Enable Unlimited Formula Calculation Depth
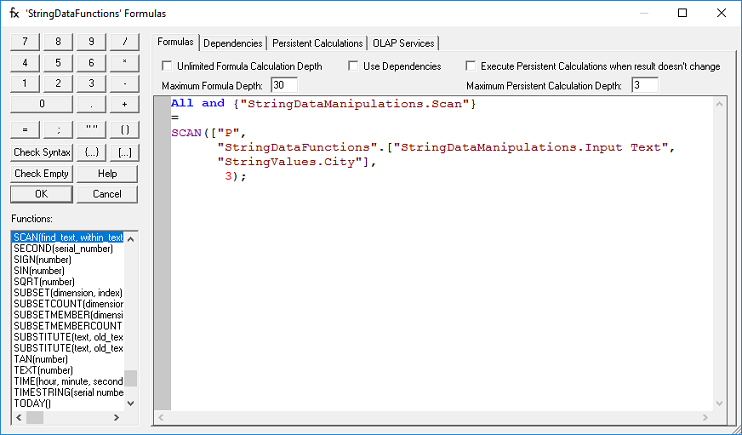The width and height of the screenshot is (742, 435). [x=167, y=66]
